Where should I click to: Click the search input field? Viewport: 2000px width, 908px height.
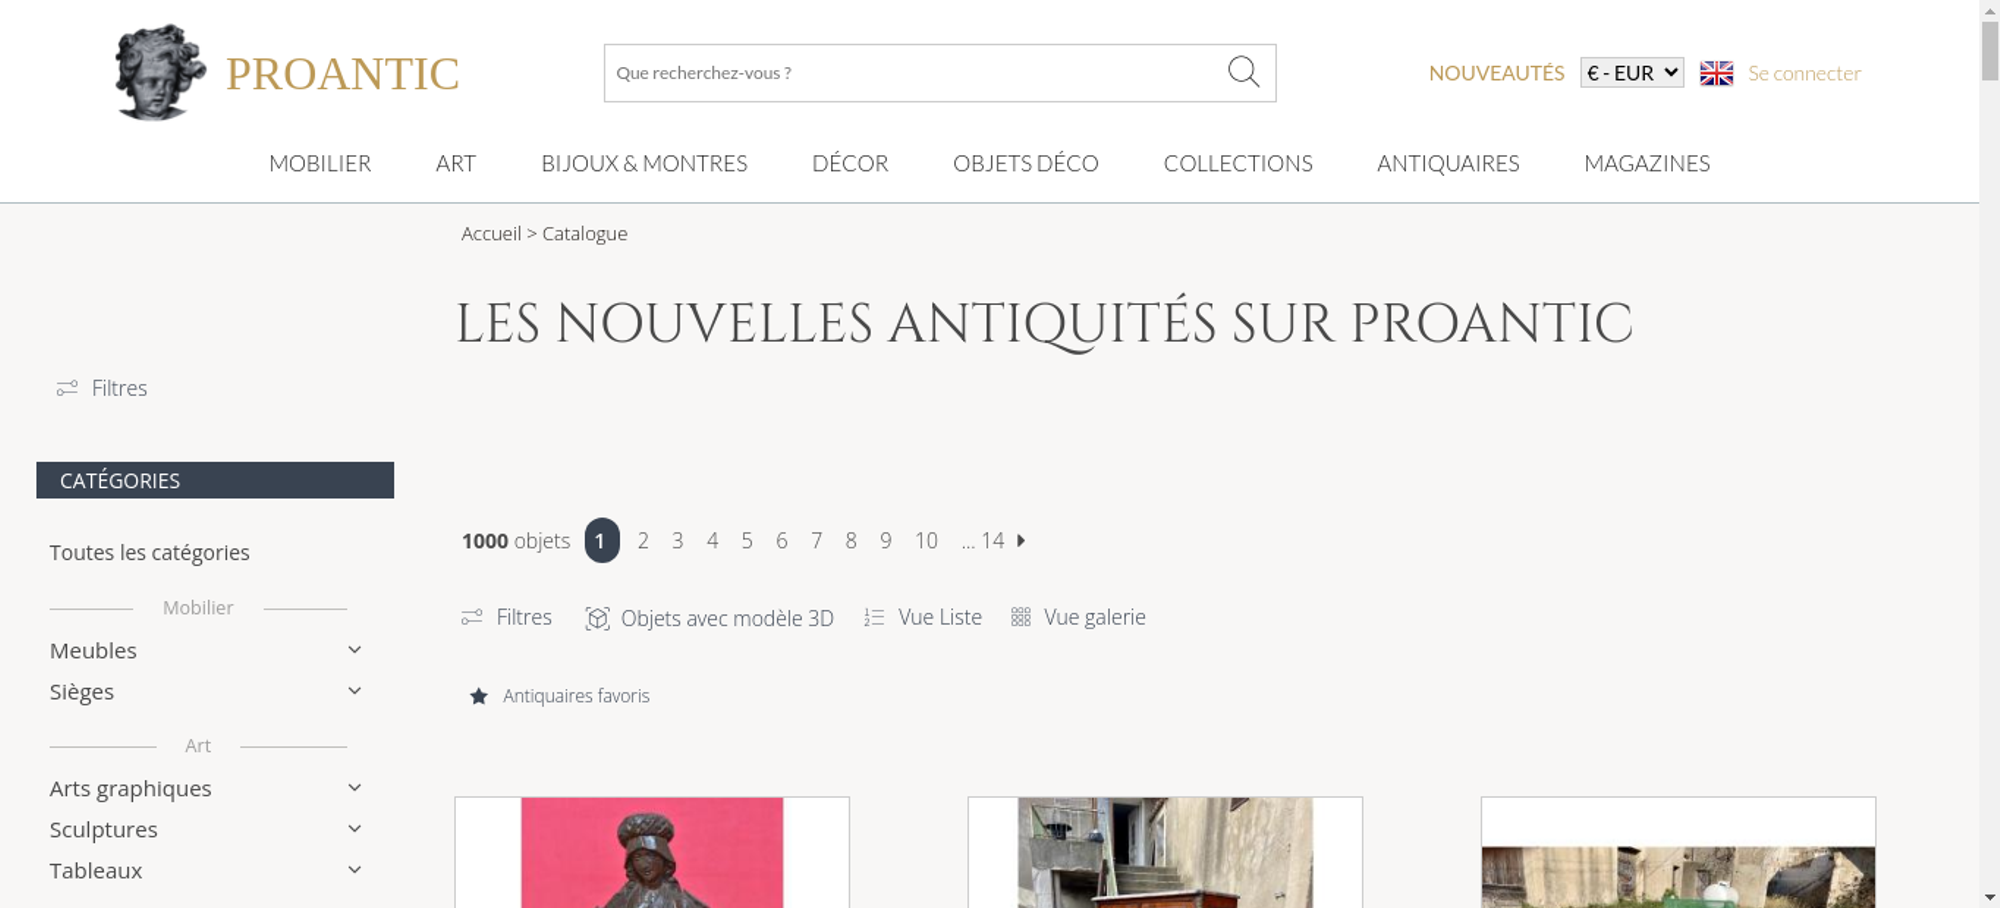[915, 73]
